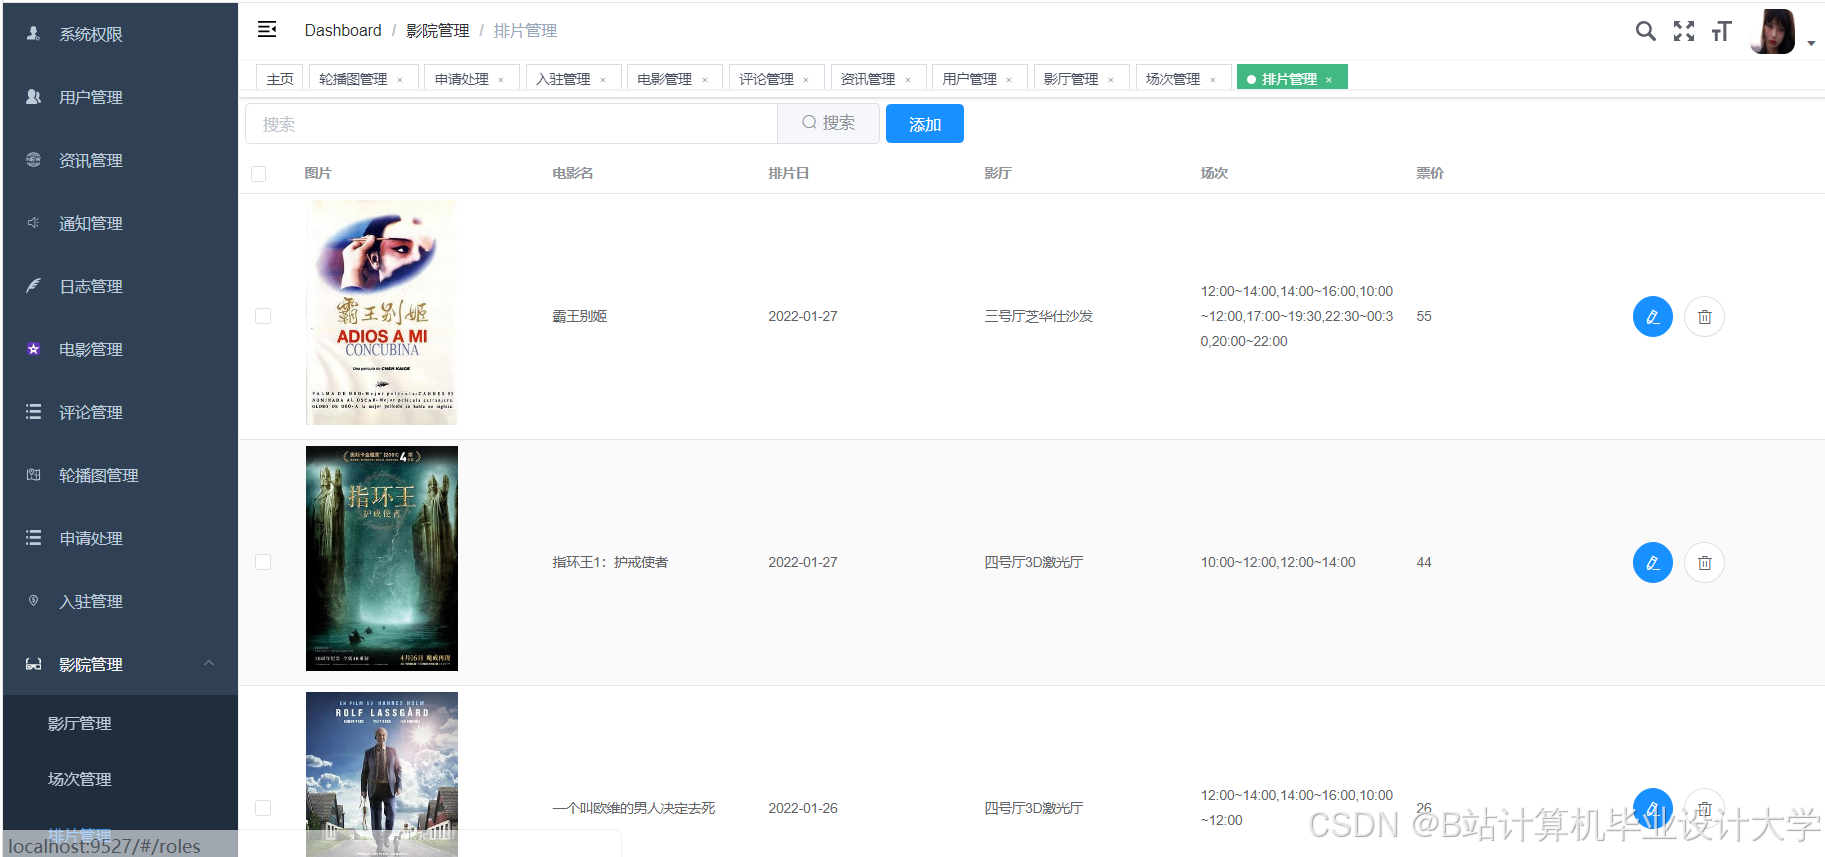Open the user avatar menu
Screen dimensions: 1825x857
(1773, 31)
